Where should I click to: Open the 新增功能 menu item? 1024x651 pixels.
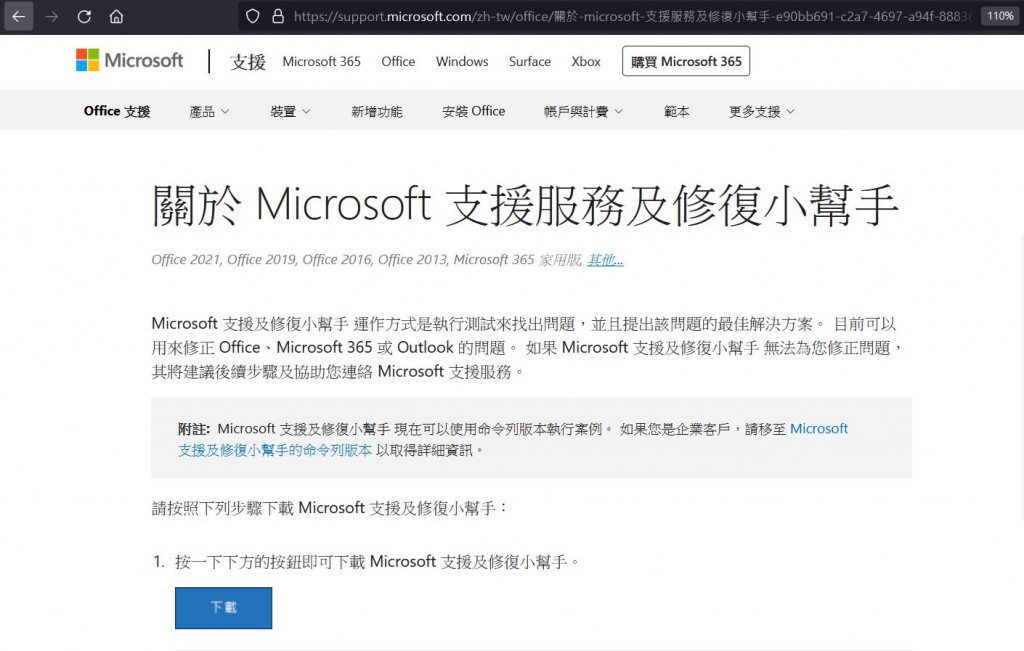coord(377,112)
